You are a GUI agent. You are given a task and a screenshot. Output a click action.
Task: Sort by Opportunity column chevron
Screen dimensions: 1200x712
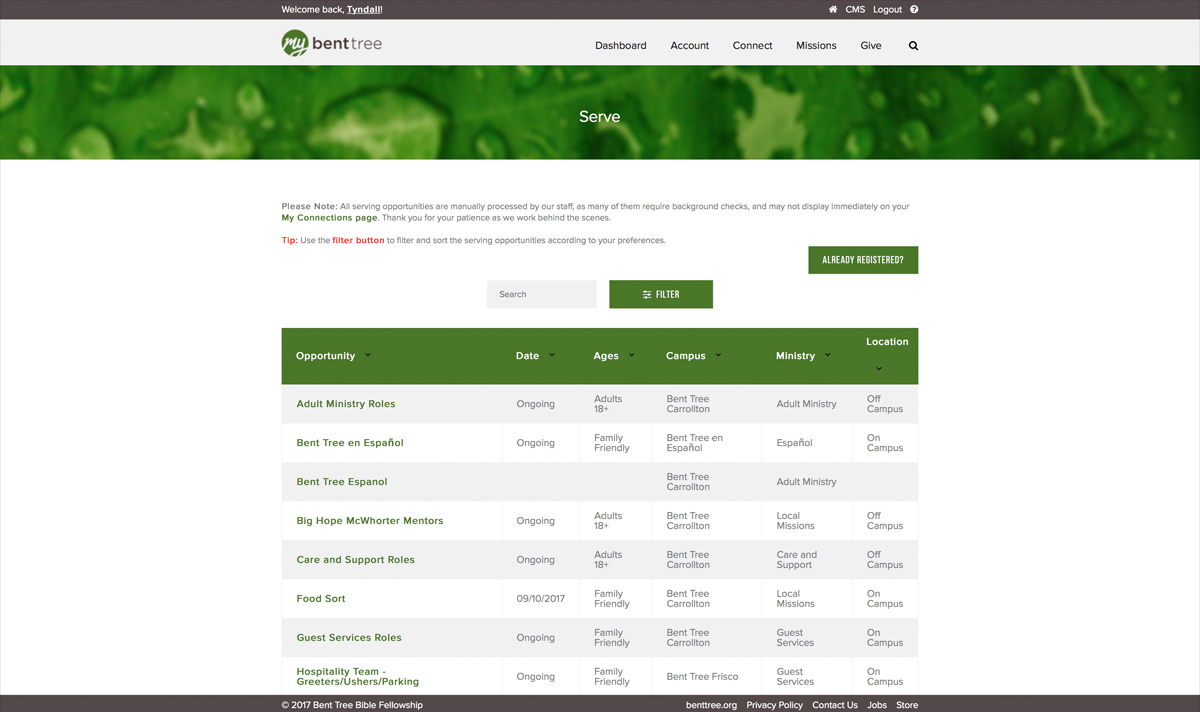(x=368, y=355)
